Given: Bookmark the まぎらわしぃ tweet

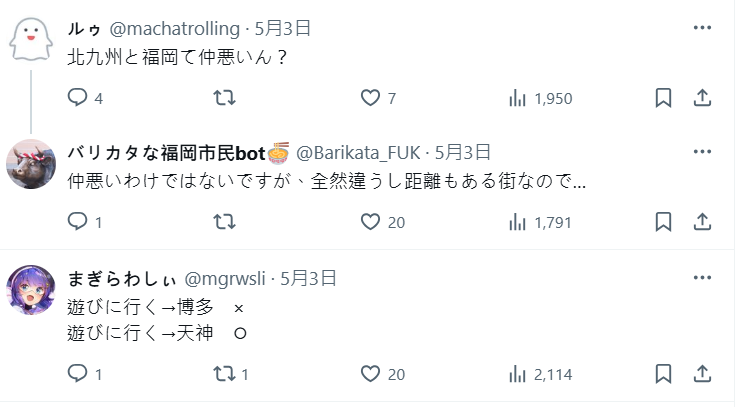Looking at the screenshot, I should pyautogui.click(x=662, y=374).
